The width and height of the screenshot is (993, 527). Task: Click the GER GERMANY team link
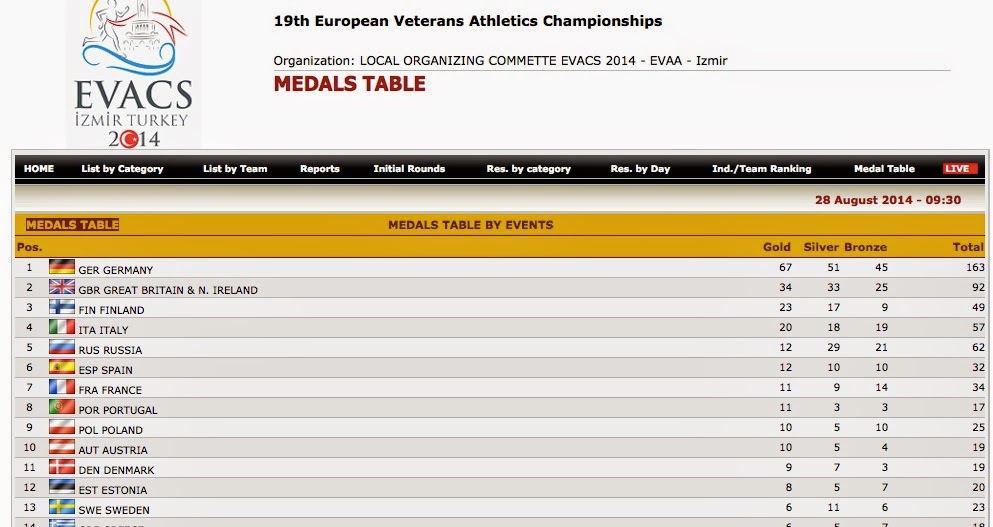pos(115,270)
